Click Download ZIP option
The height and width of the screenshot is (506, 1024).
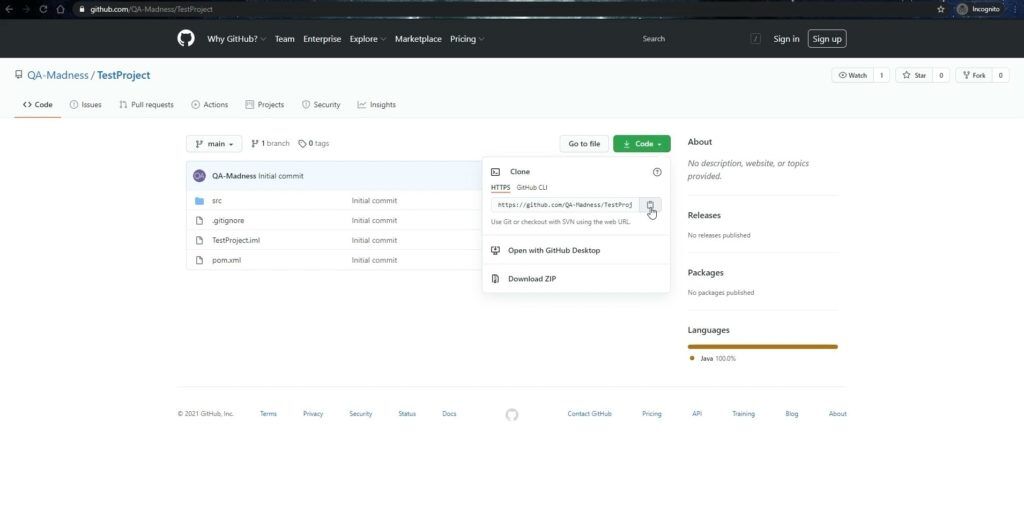pos(576,279)
